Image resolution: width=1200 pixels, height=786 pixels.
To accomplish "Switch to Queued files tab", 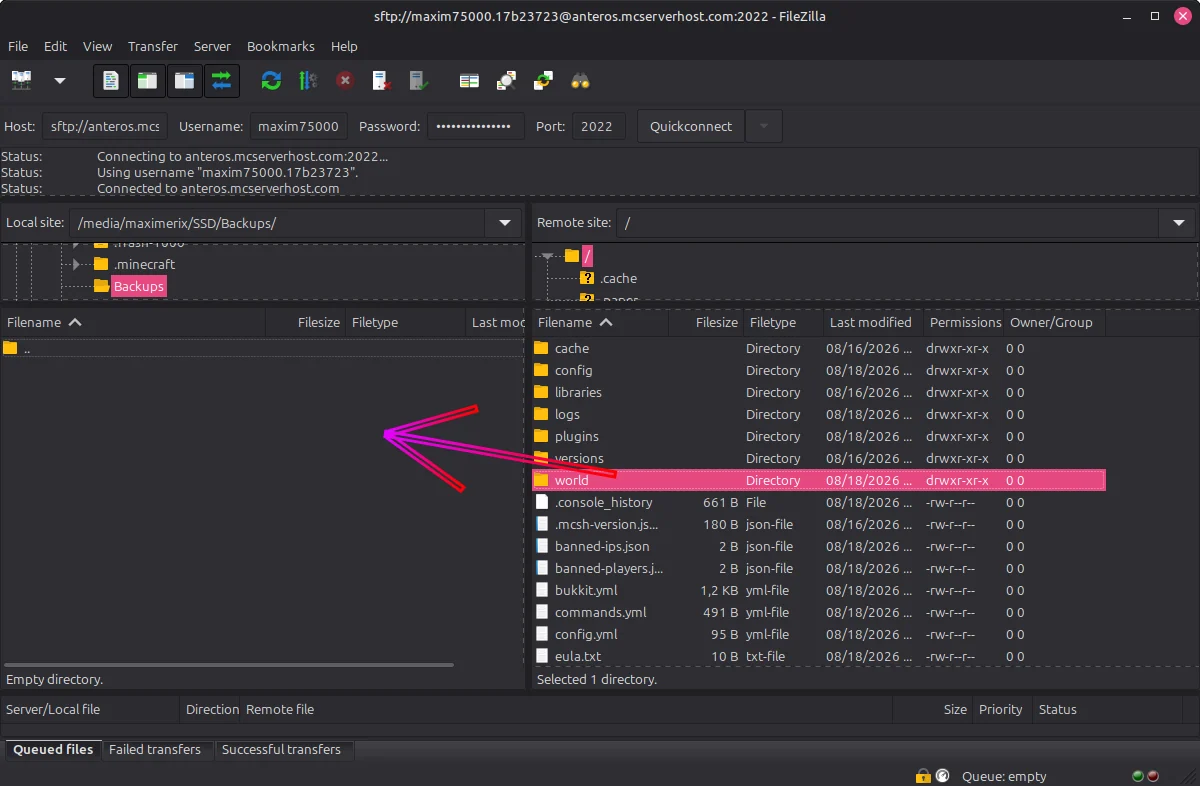I will click(53, 749).
